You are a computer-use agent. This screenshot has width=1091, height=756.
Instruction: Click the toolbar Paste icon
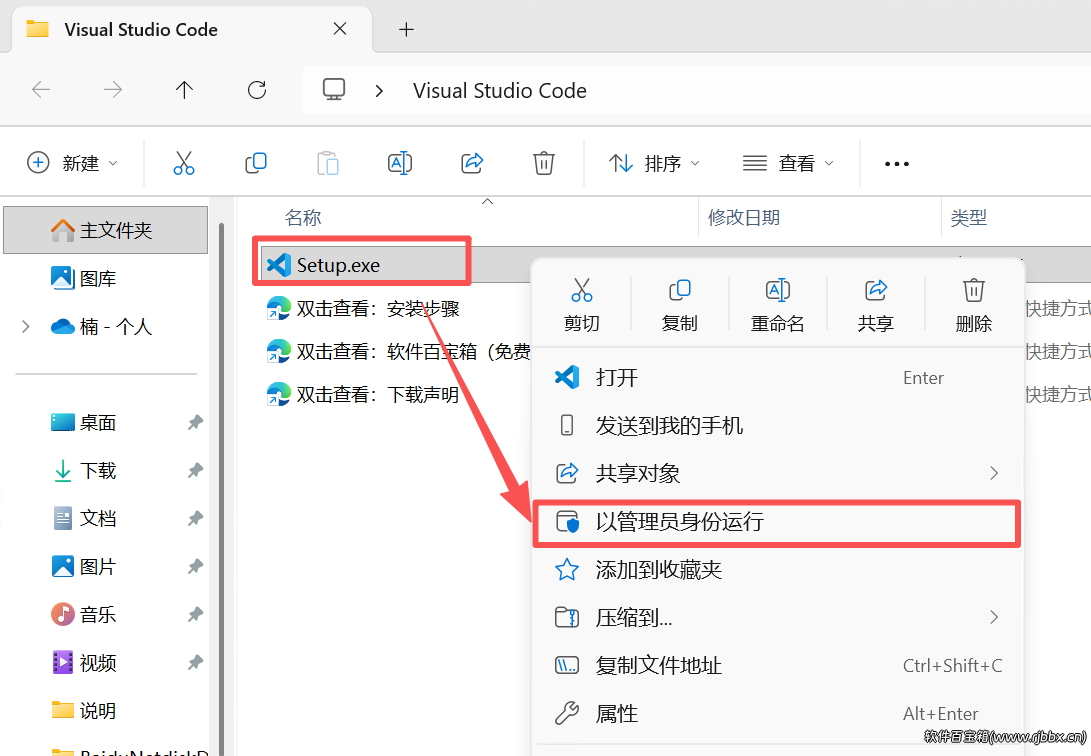pos(328,163)
